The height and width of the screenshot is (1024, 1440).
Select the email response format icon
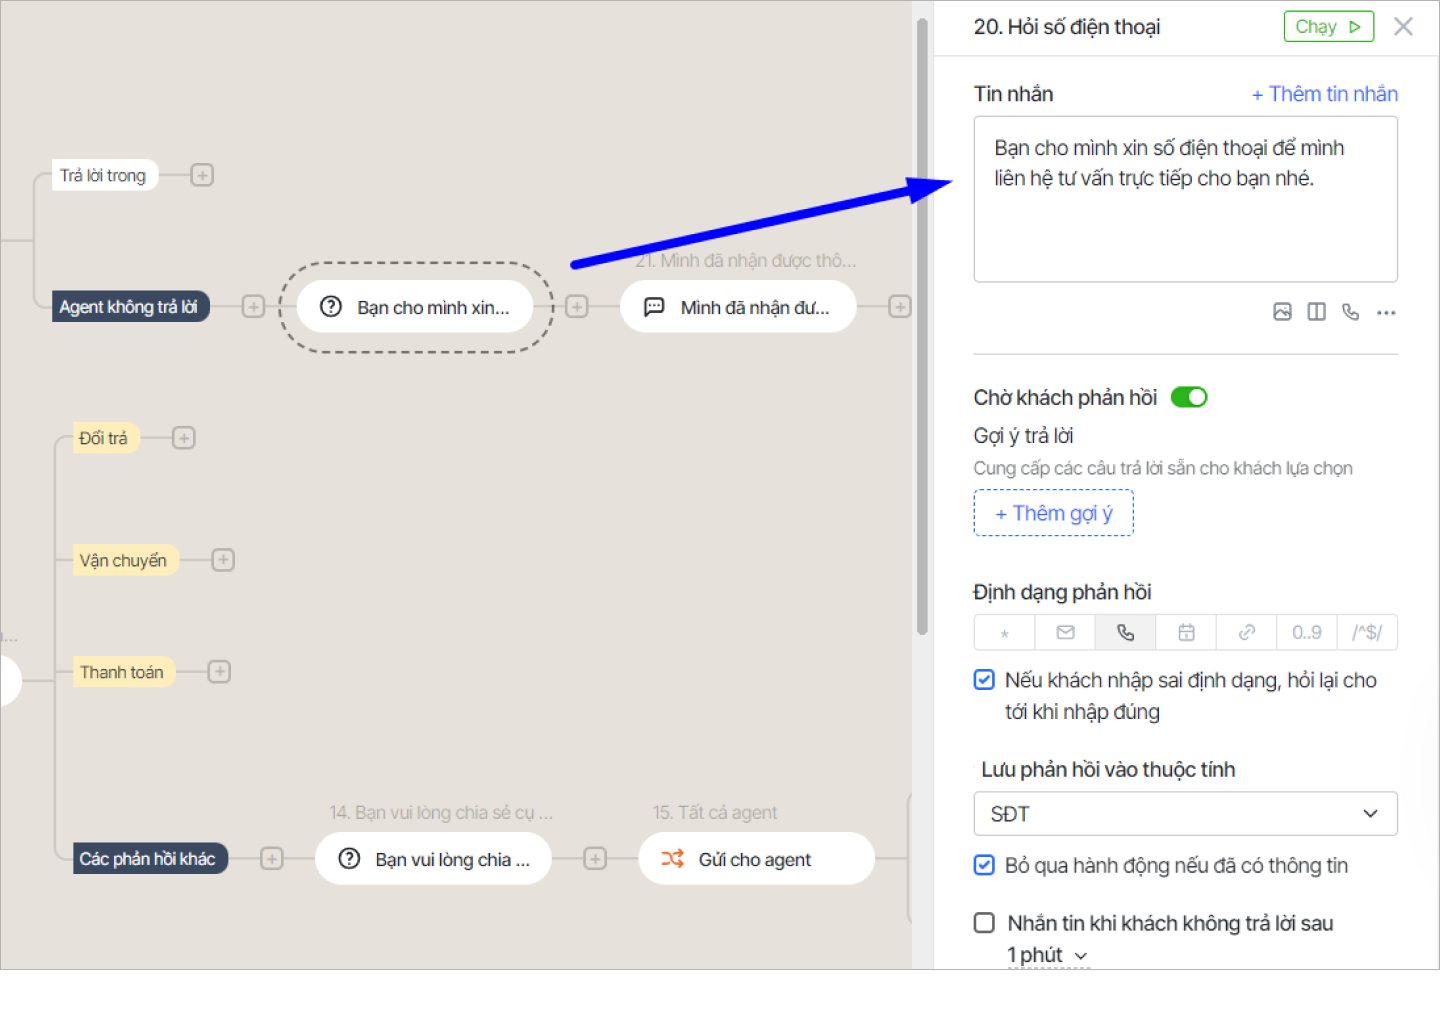click(x=1065, y=633)
